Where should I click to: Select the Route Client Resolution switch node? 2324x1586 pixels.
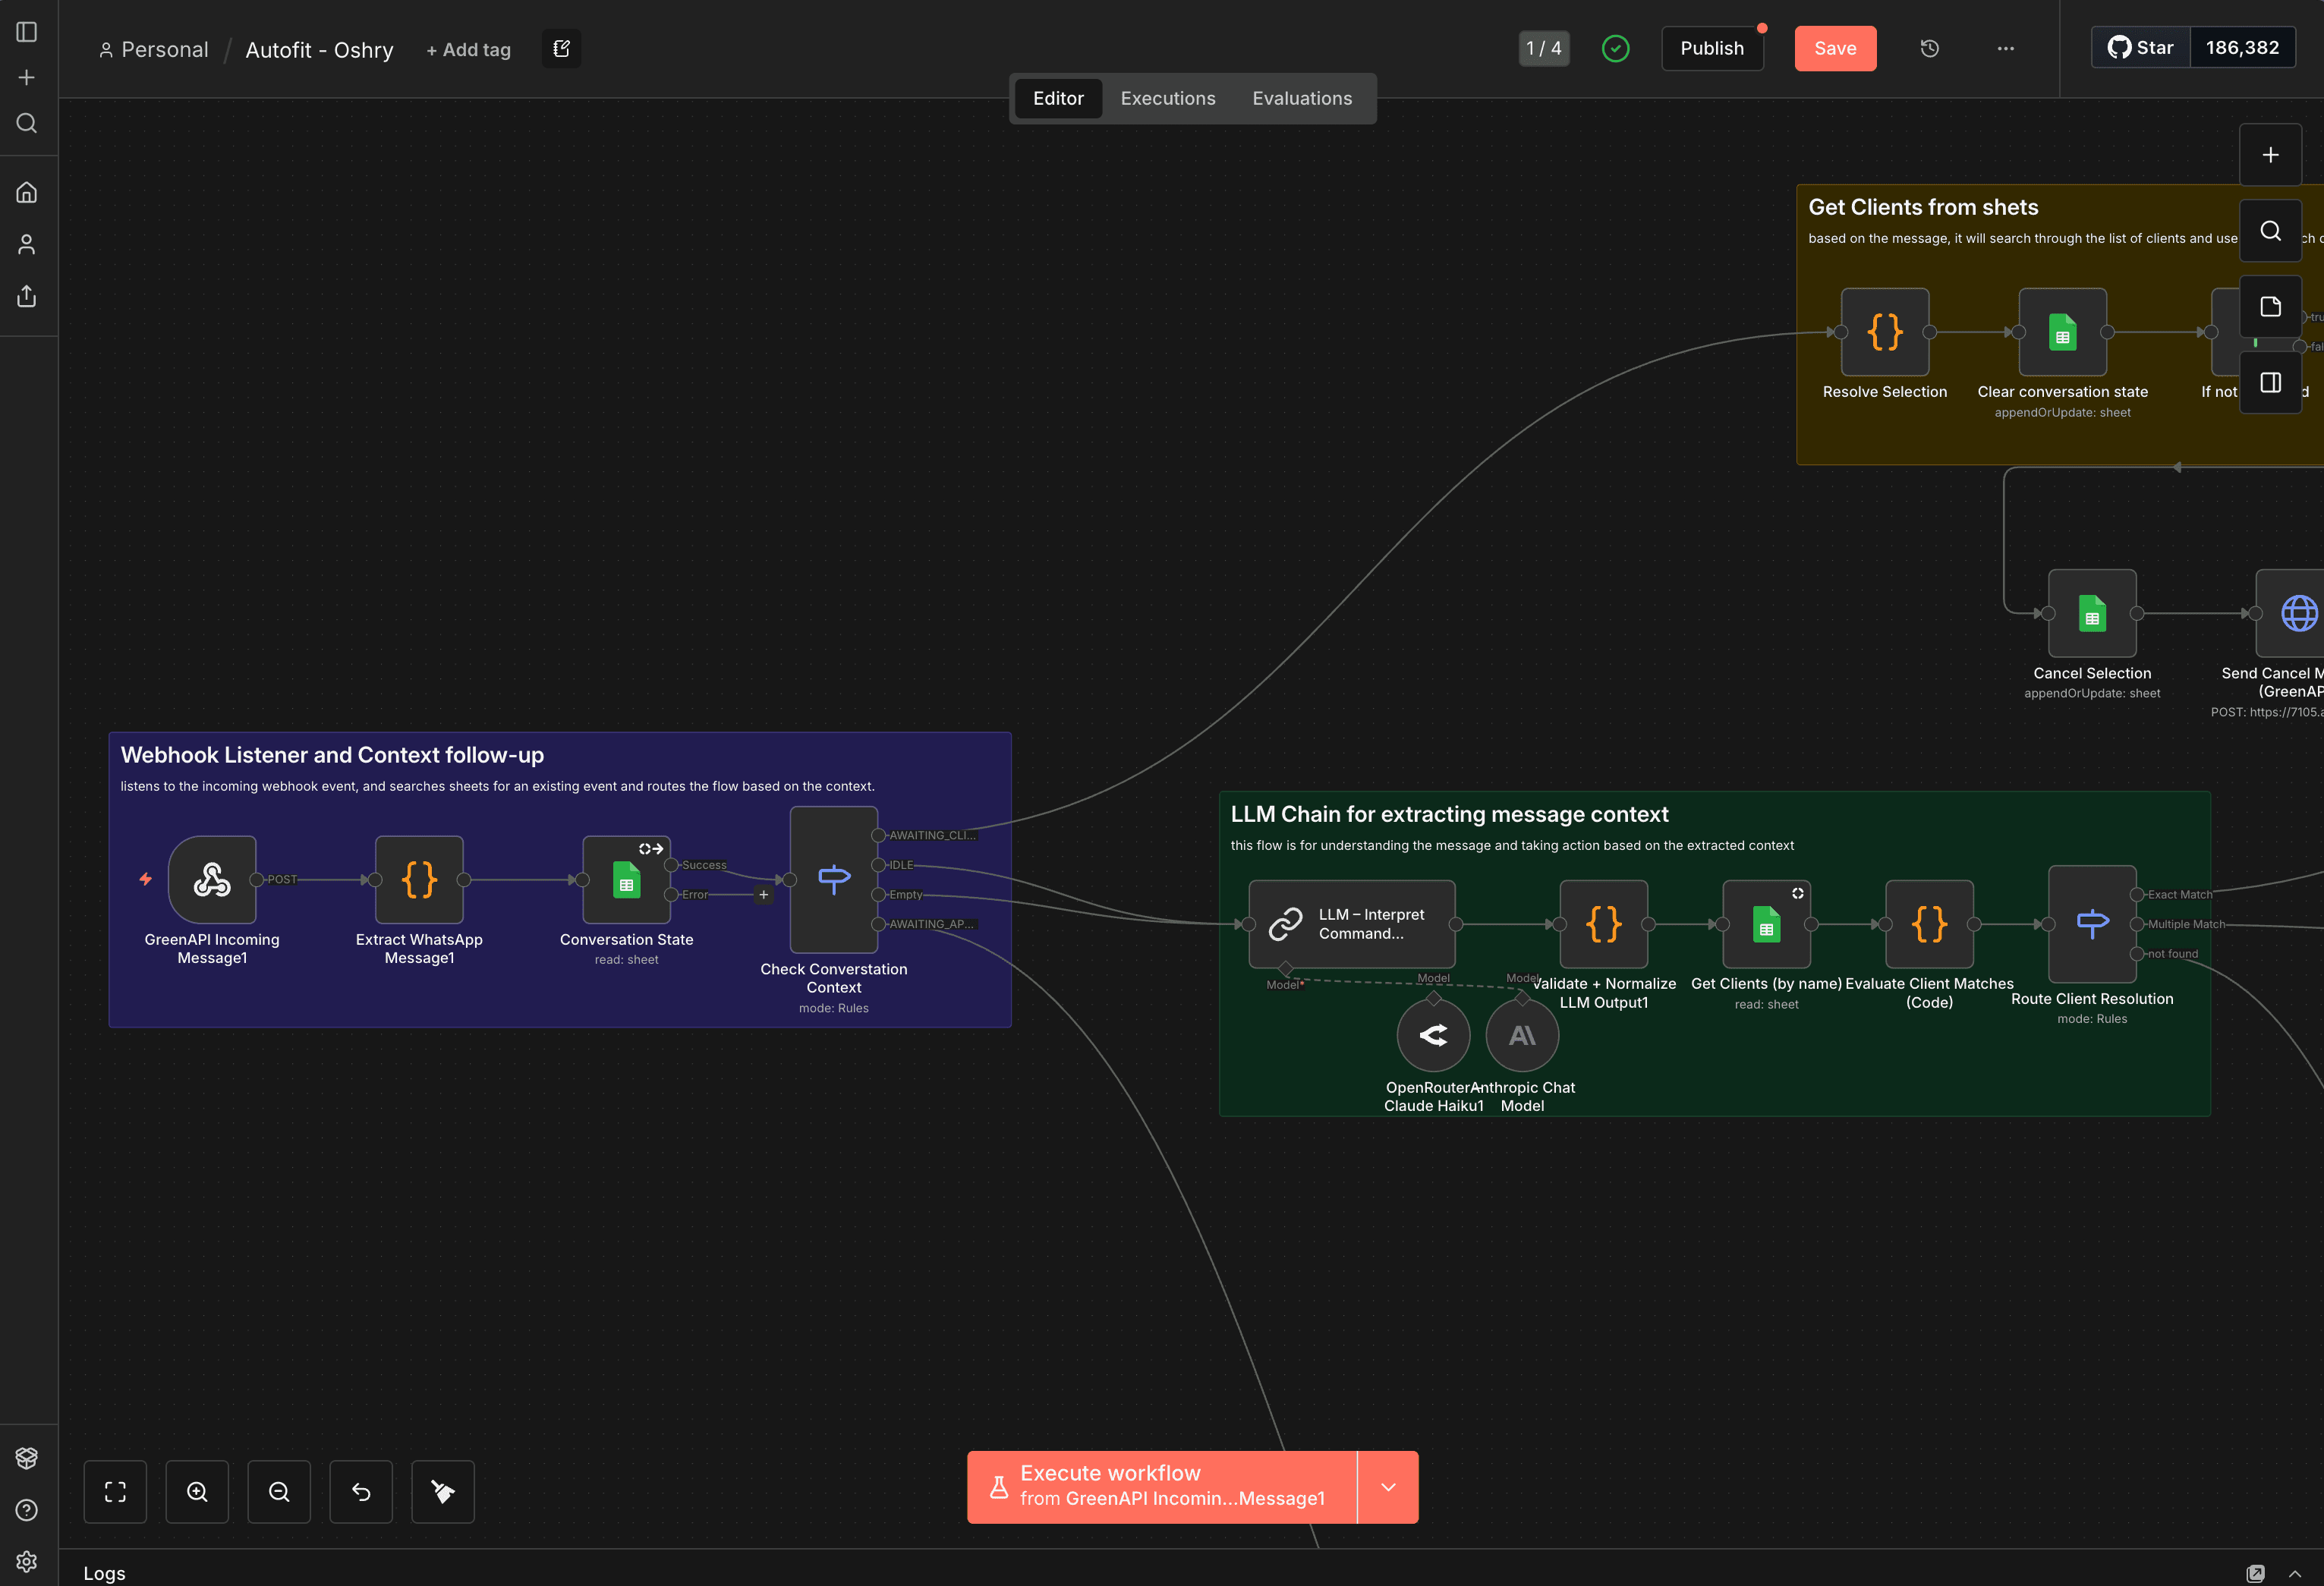2092,924
